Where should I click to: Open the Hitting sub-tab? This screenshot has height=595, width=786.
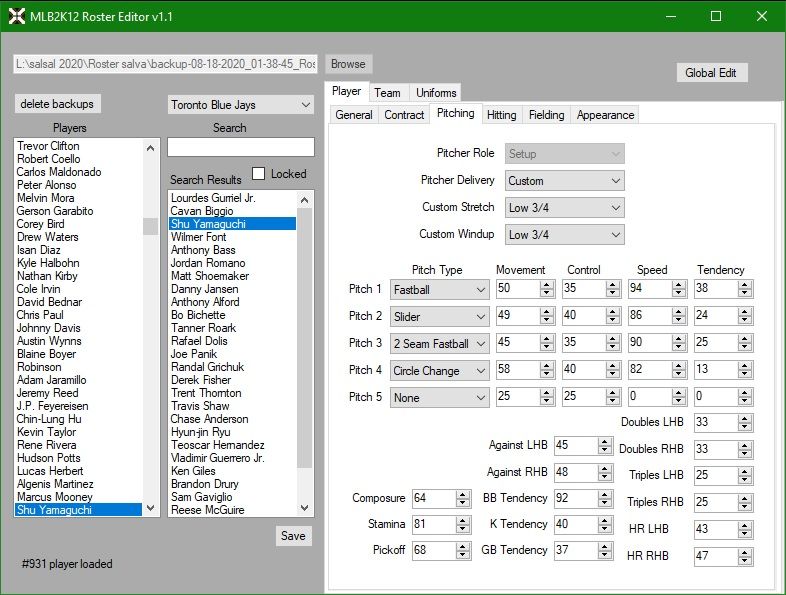coord(502,115)
